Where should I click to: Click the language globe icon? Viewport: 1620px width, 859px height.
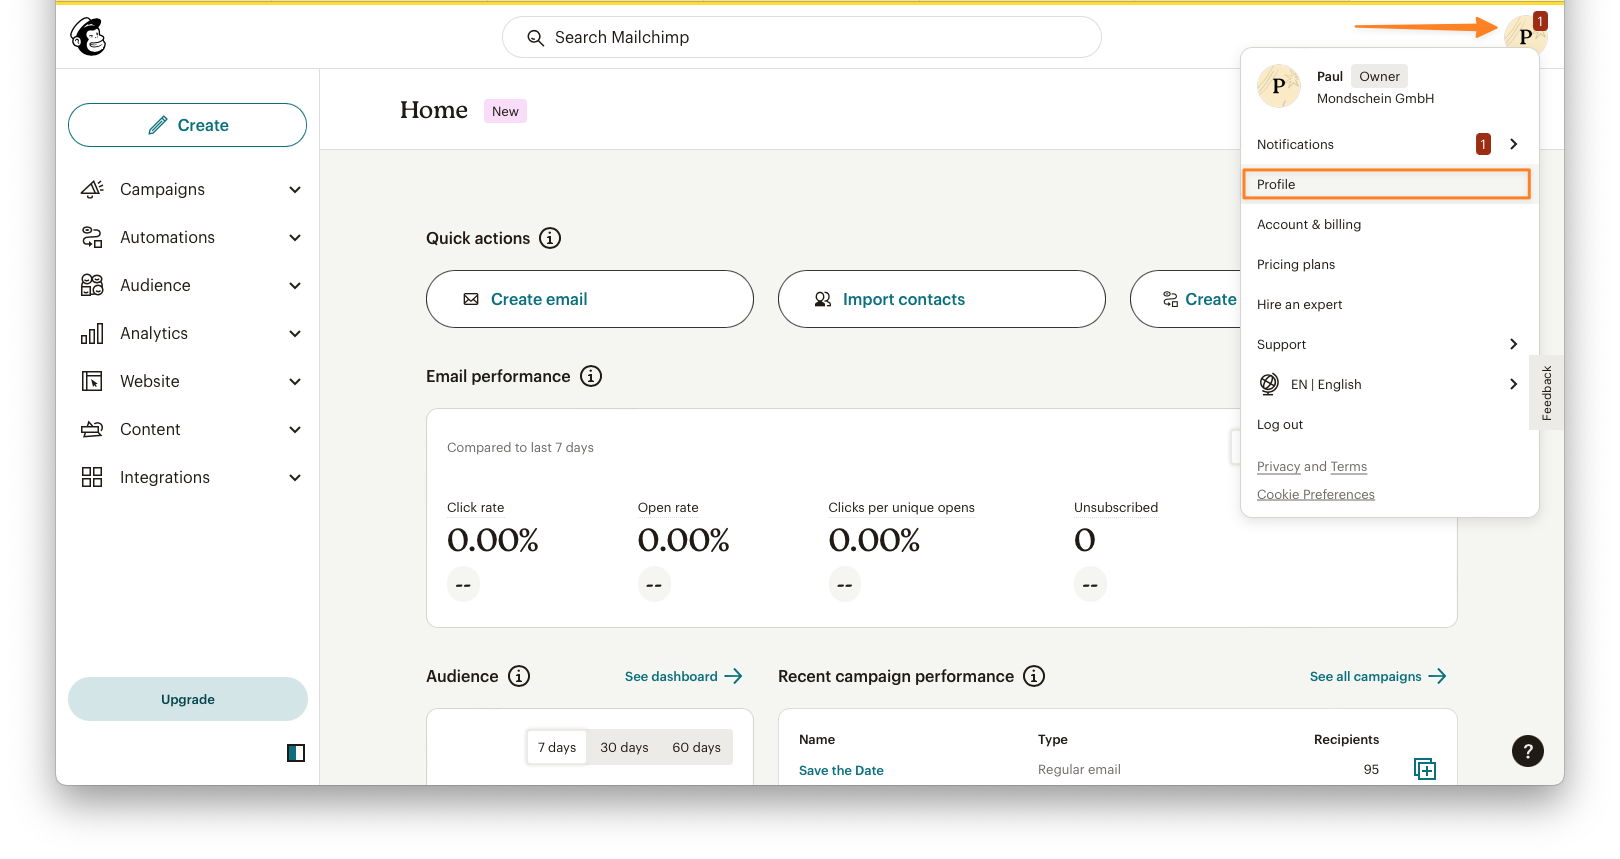1269,384
